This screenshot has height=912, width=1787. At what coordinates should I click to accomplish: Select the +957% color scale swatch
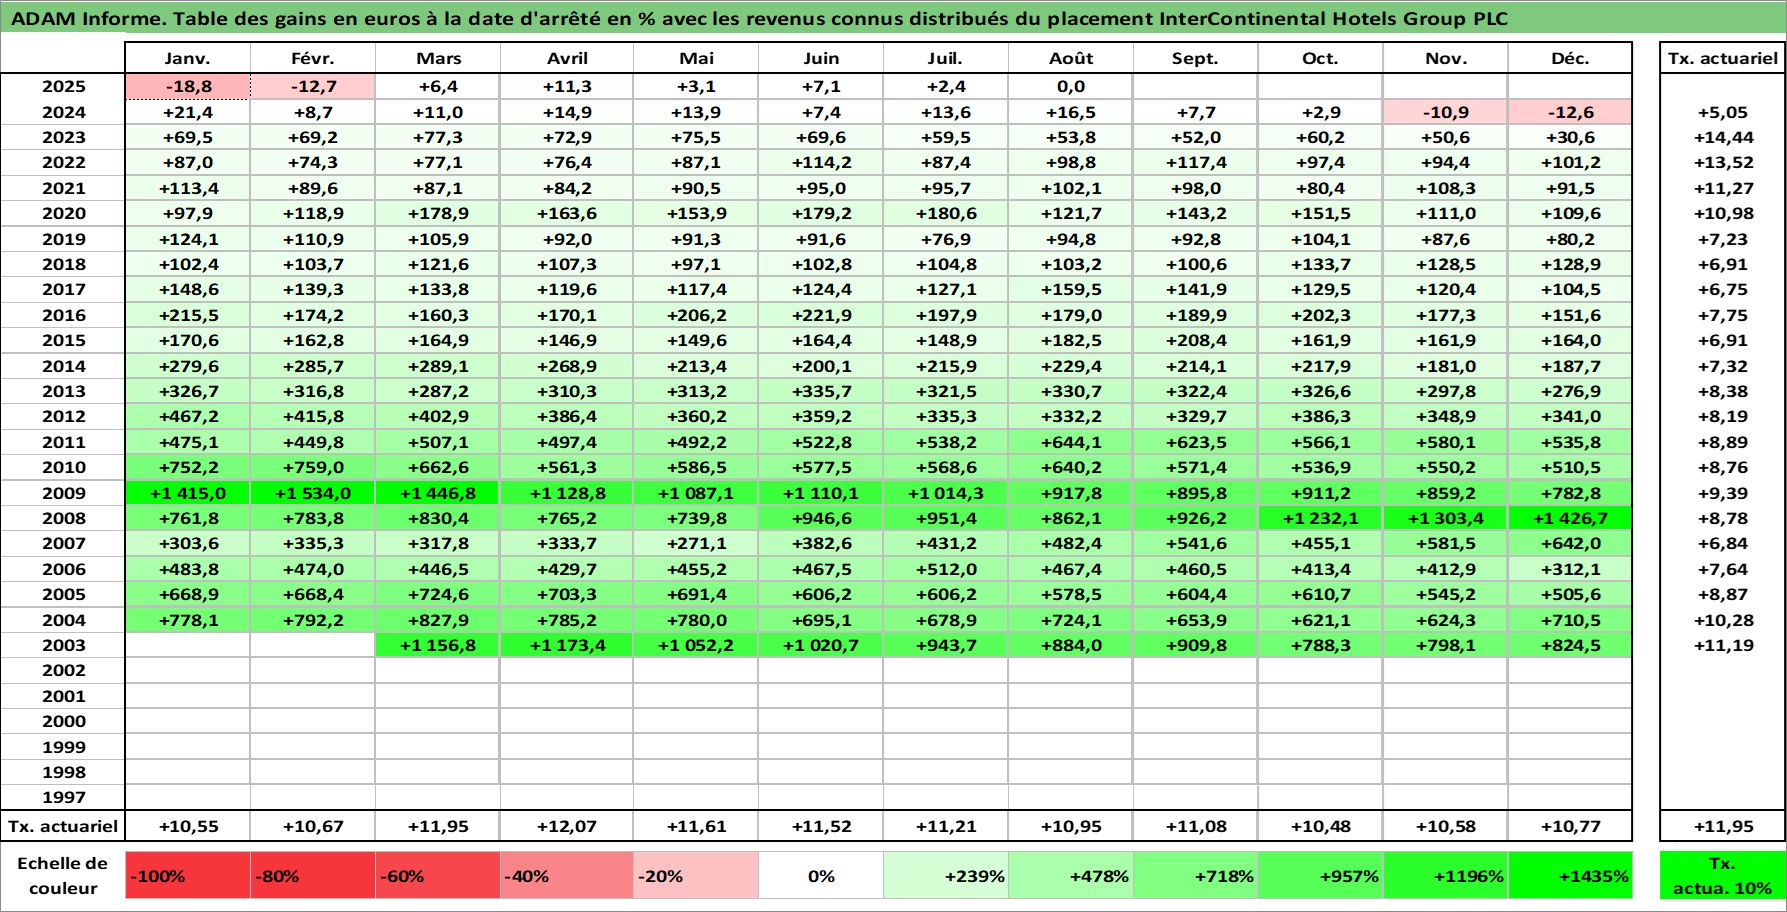(x=1320, y=875)
